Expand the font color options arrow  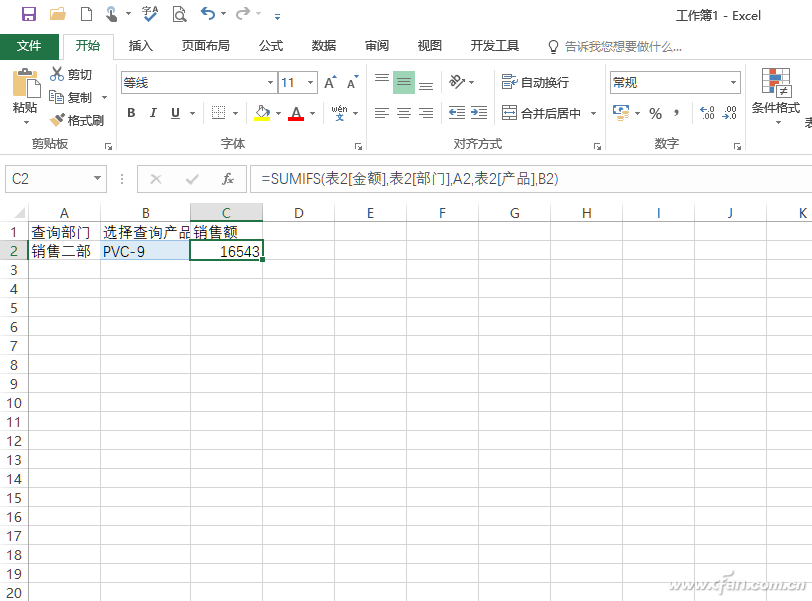coord(313,113)
